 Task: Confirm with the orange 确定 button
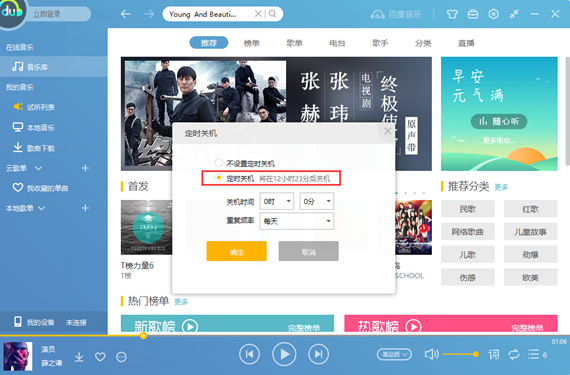tap(237, 251)
